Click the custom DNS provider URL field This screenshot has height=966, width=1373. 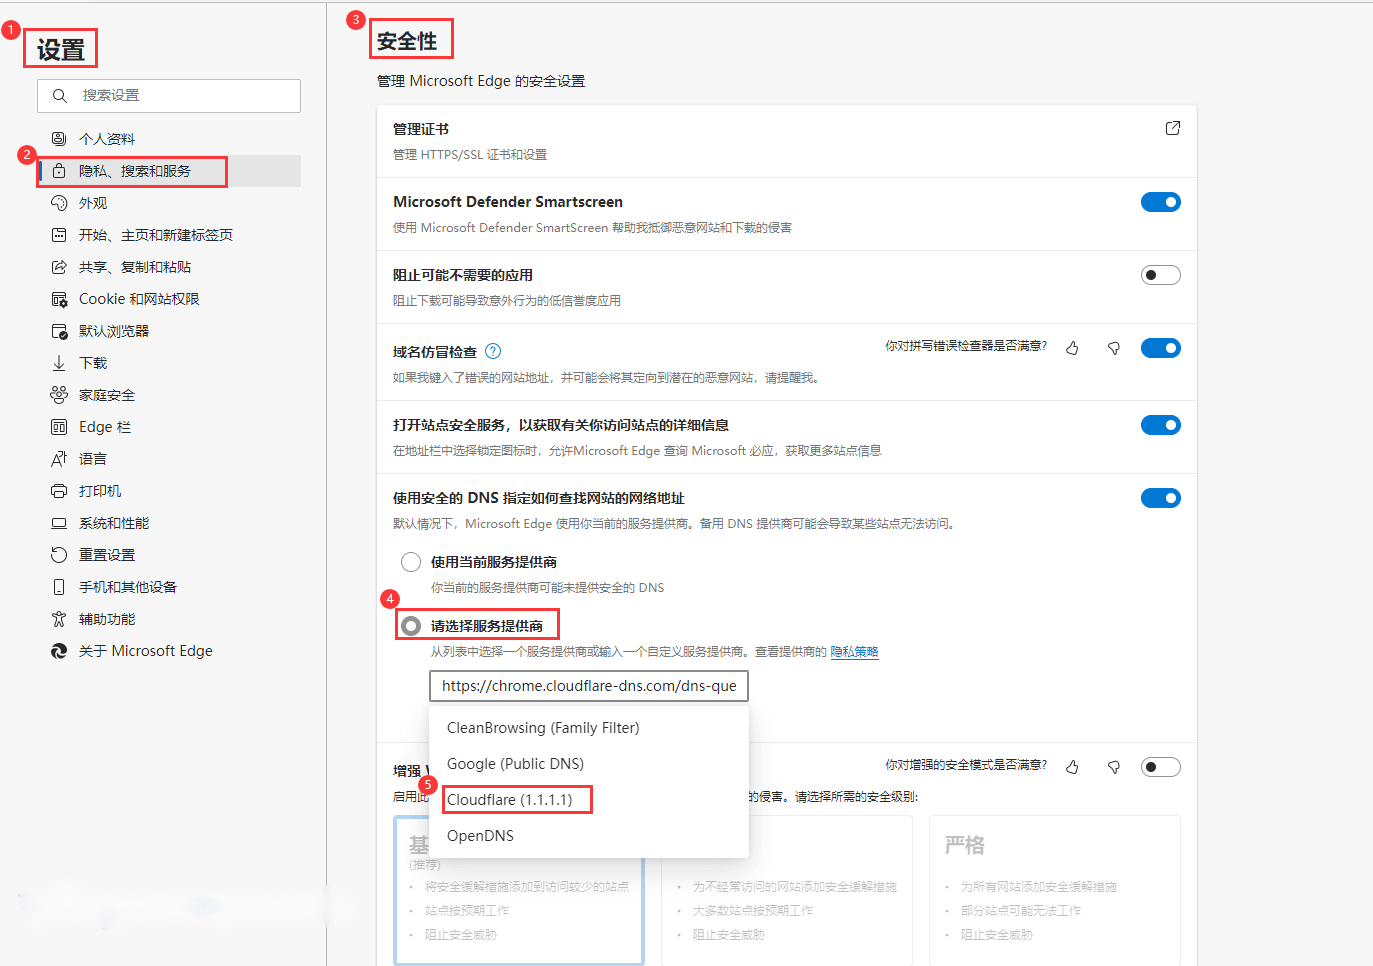click(589, 686)
